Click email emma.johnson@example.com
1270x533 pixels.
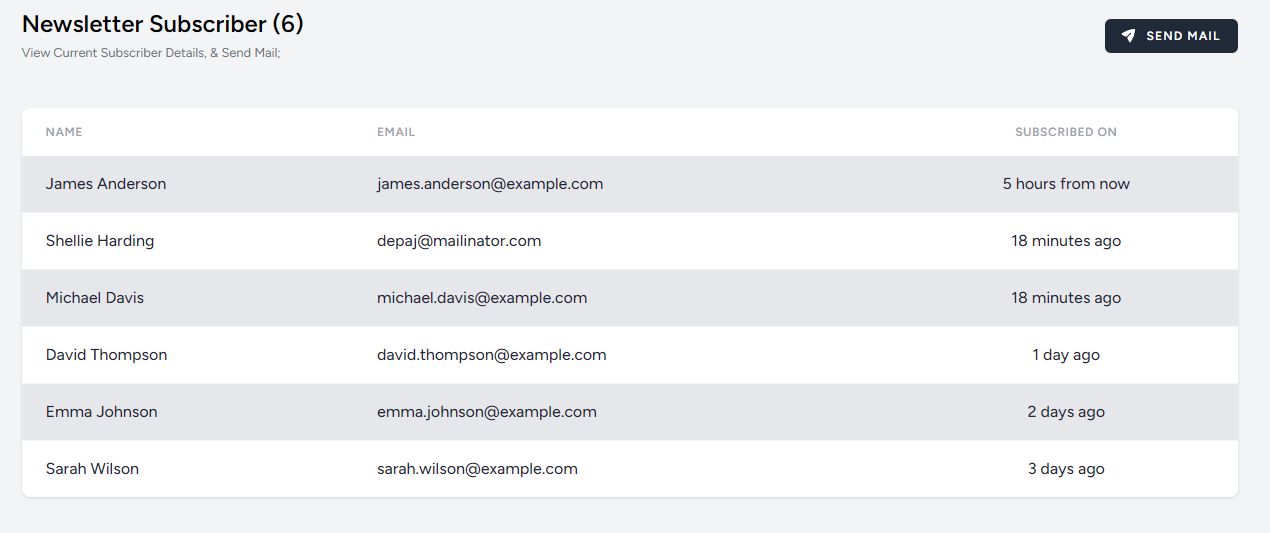487,412
